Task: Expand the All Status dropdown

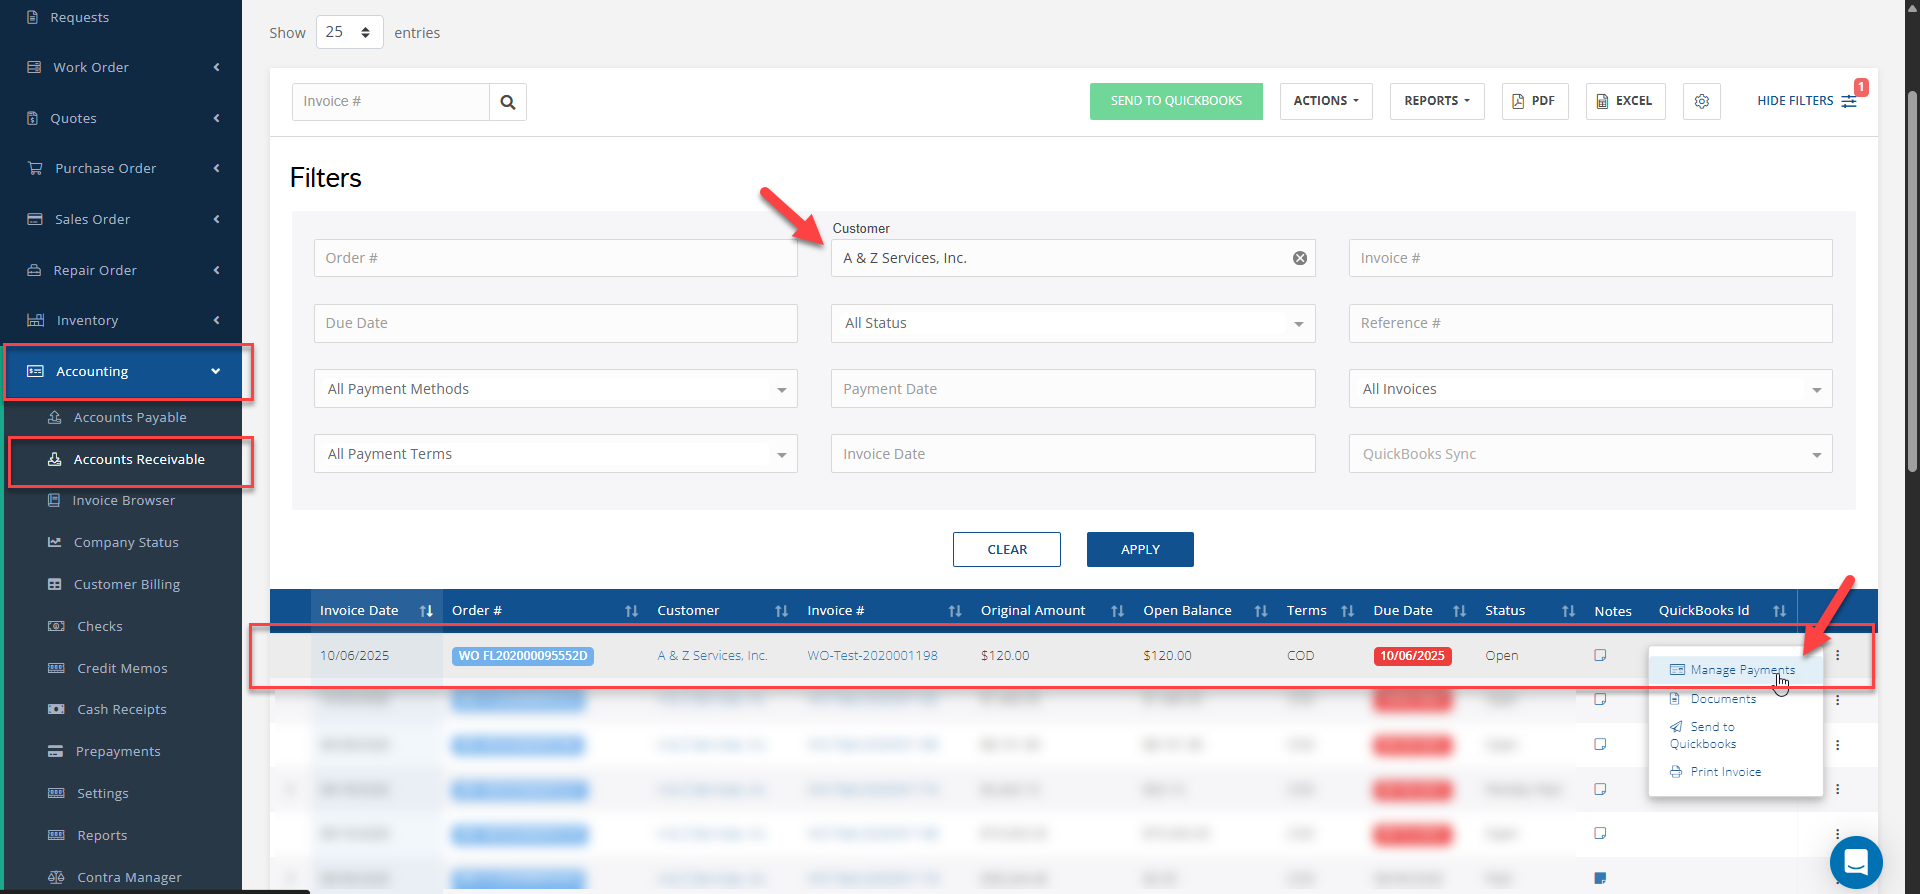Action: tap(1072, 324)
